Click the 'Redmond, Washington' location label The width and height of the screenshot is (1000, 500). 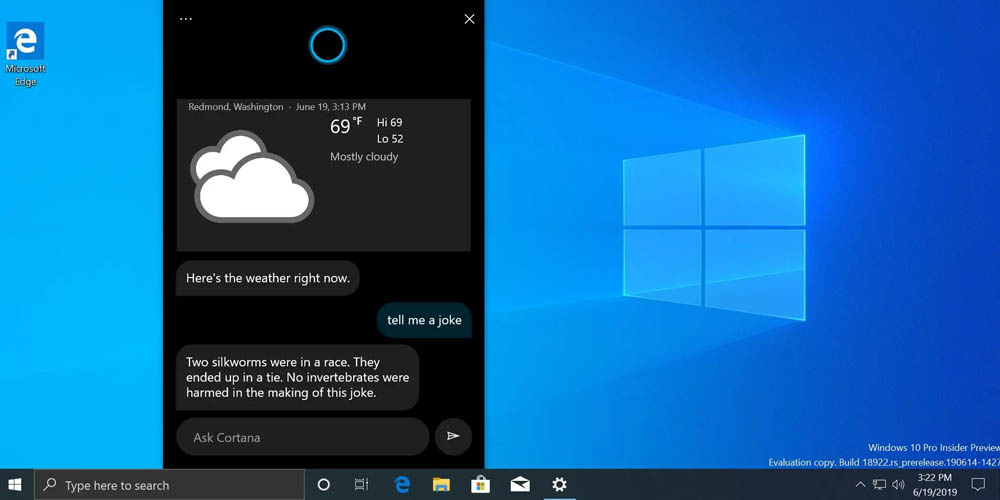[x=235, y=107]
